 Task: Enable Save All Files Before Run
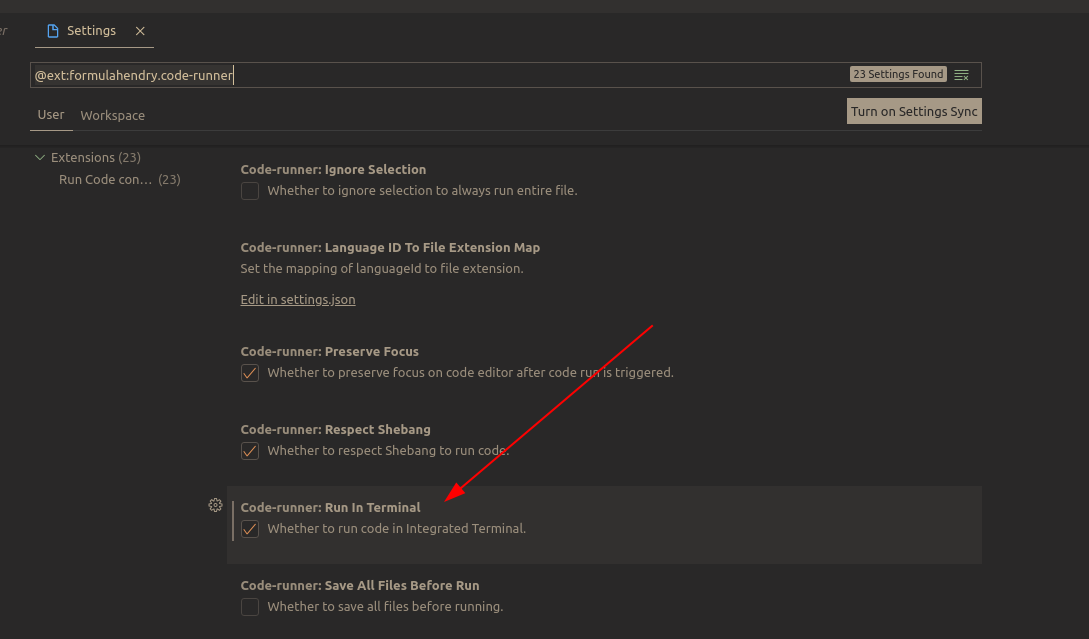click(250, 607)
